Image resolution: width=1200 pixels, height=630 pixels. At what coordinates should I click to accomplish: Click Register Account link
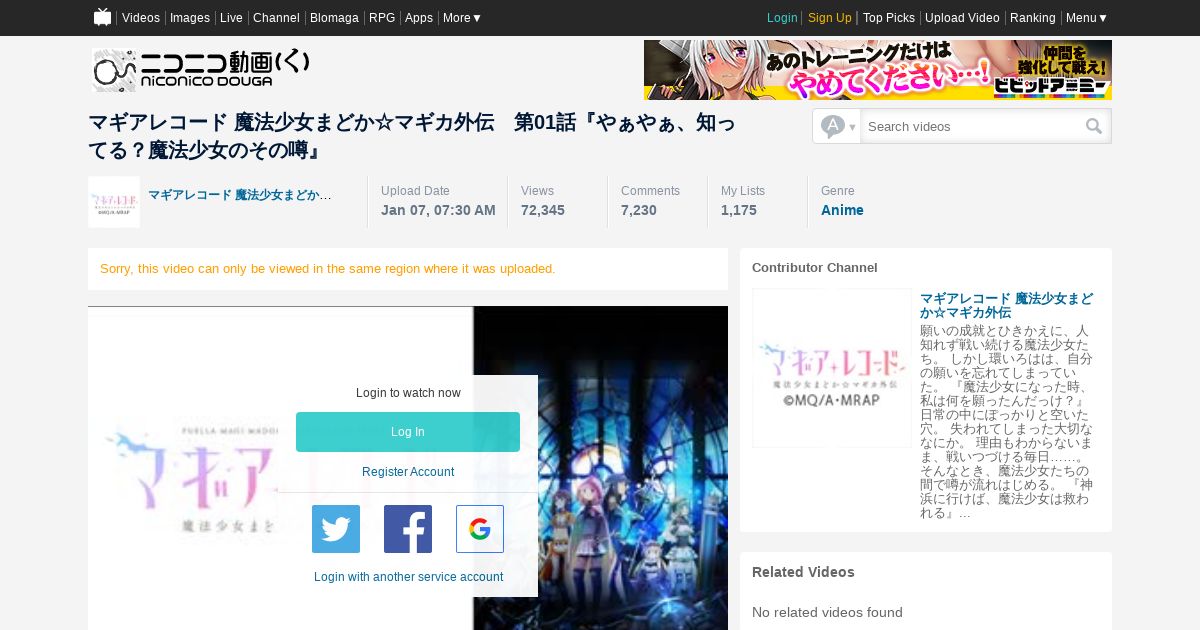[408, 472]
